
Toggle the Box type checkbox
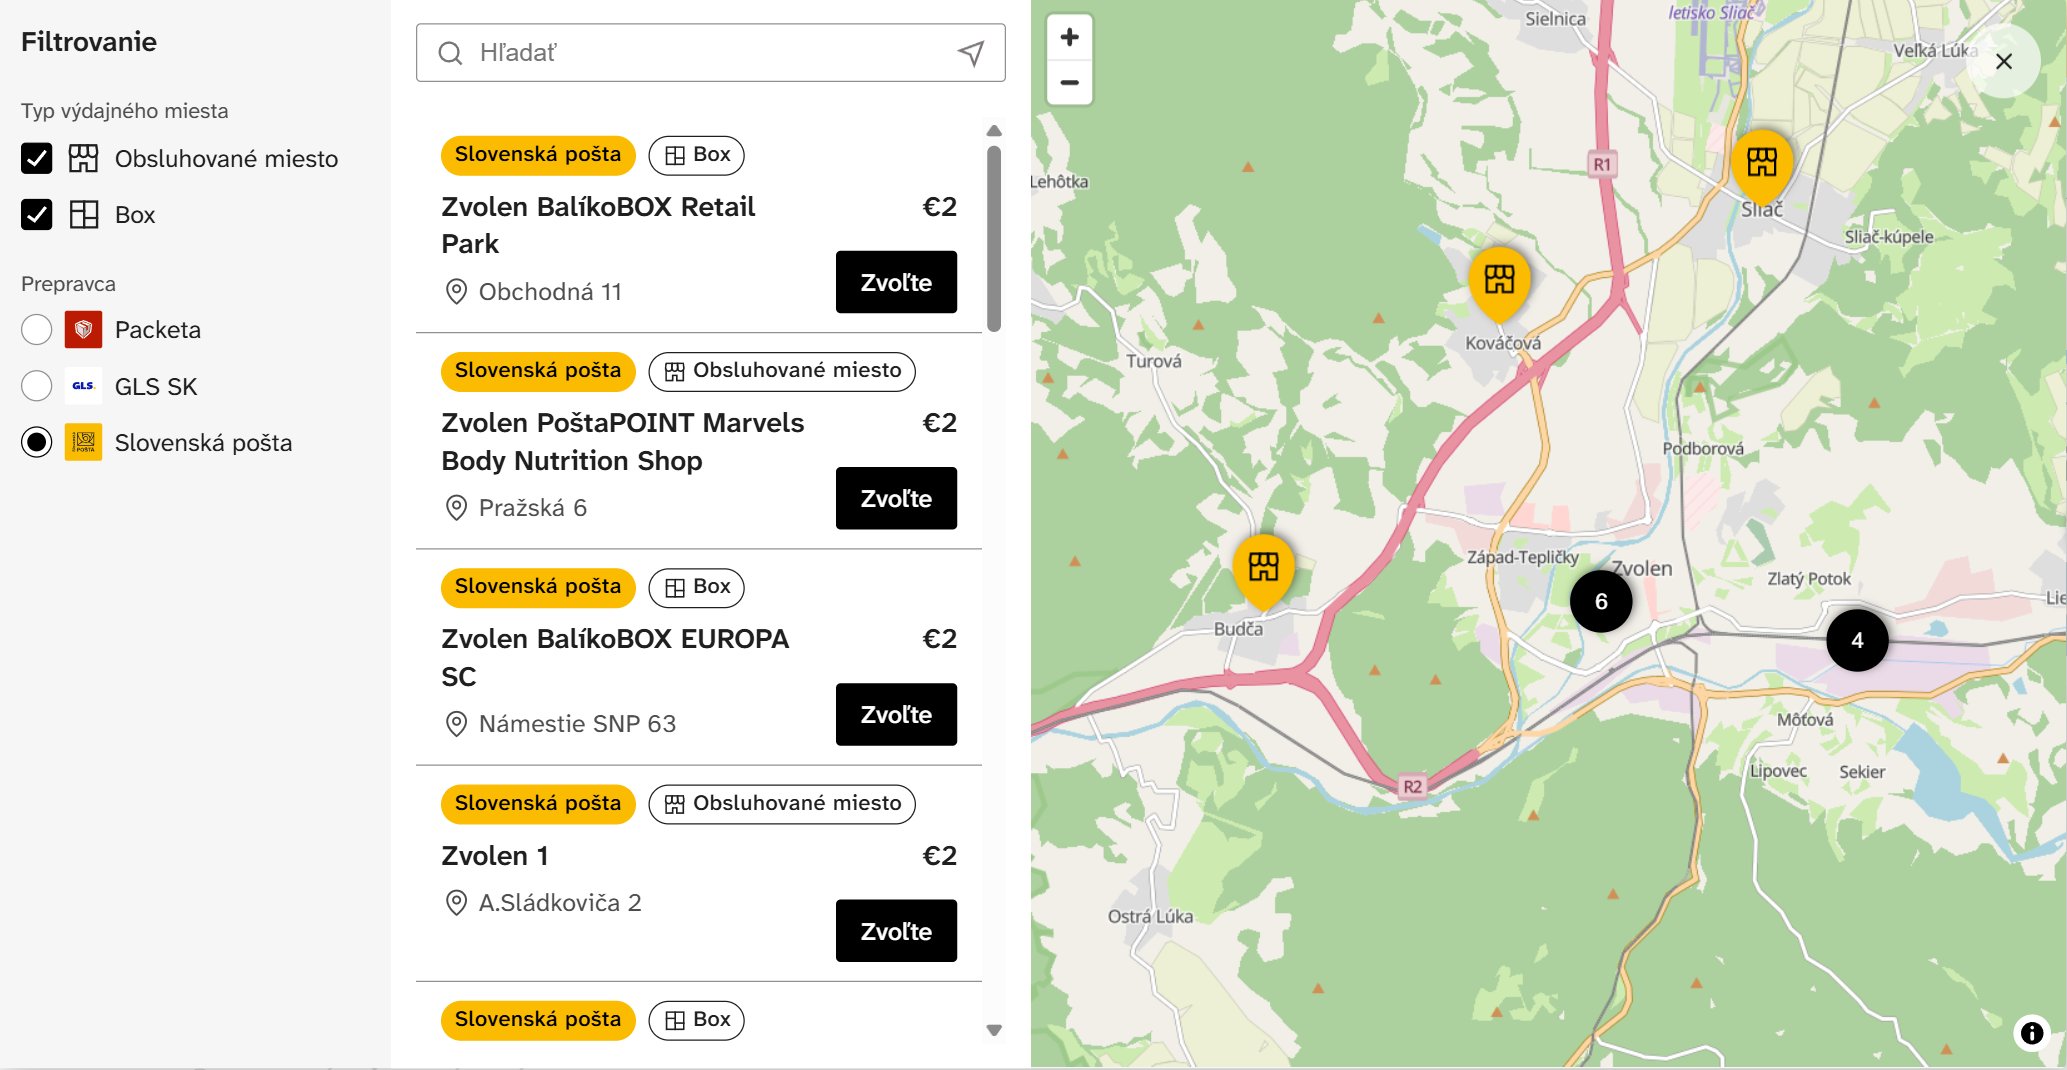(37, 215)
